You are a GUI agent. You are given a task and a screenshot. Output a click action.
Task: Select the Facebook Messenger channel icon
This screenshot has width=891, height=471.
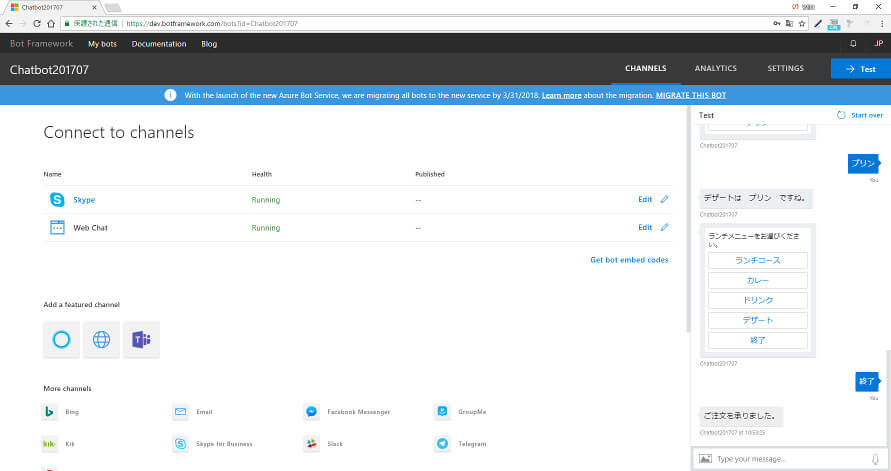coord(311,411)
